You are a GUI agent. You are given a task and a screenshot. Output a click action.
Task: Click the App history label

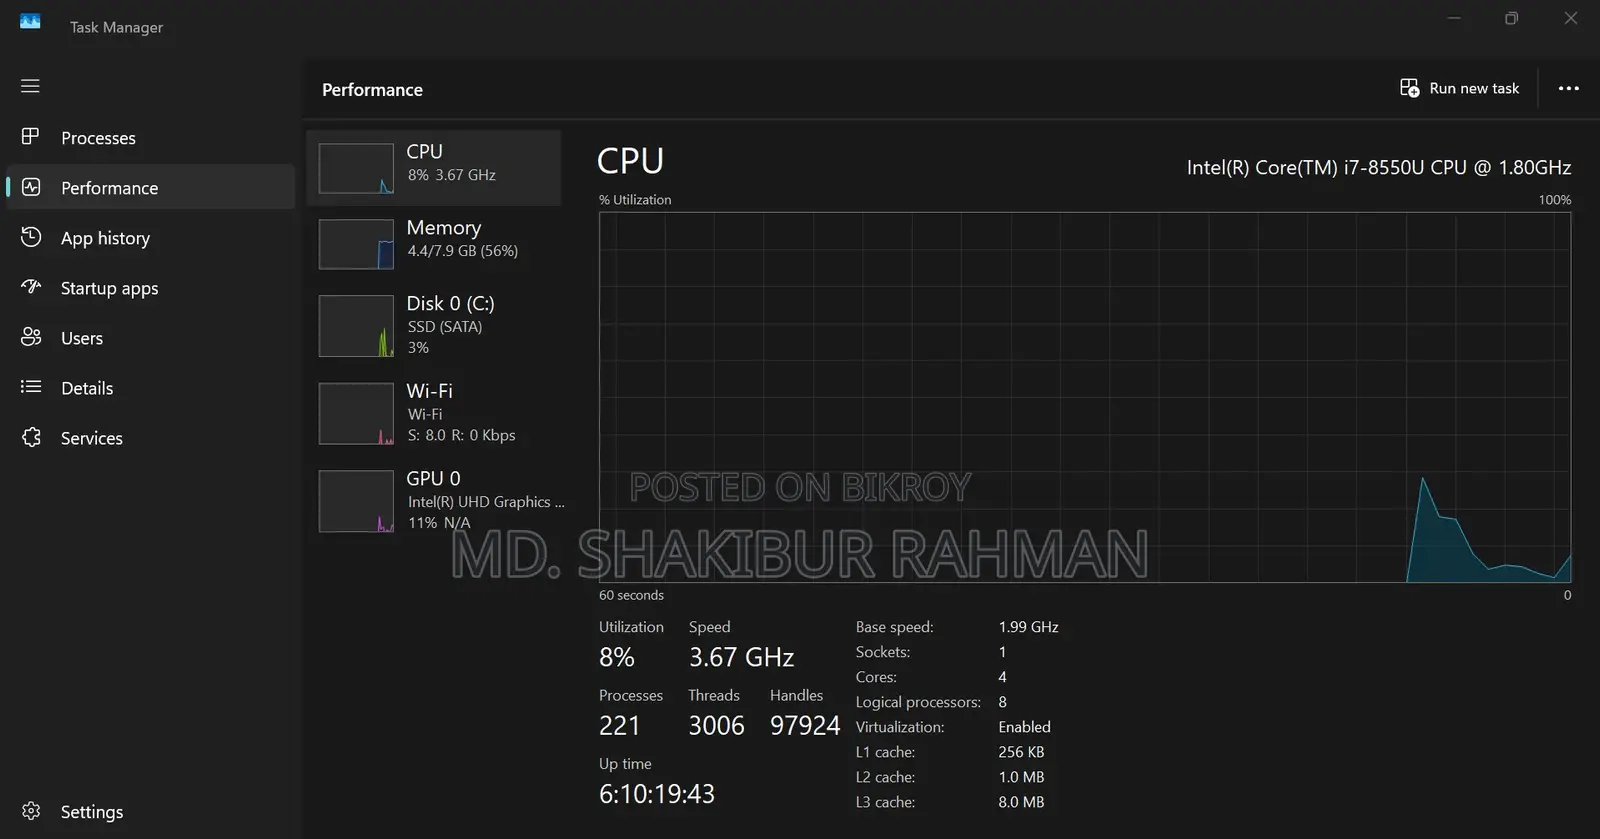(105, 238)
